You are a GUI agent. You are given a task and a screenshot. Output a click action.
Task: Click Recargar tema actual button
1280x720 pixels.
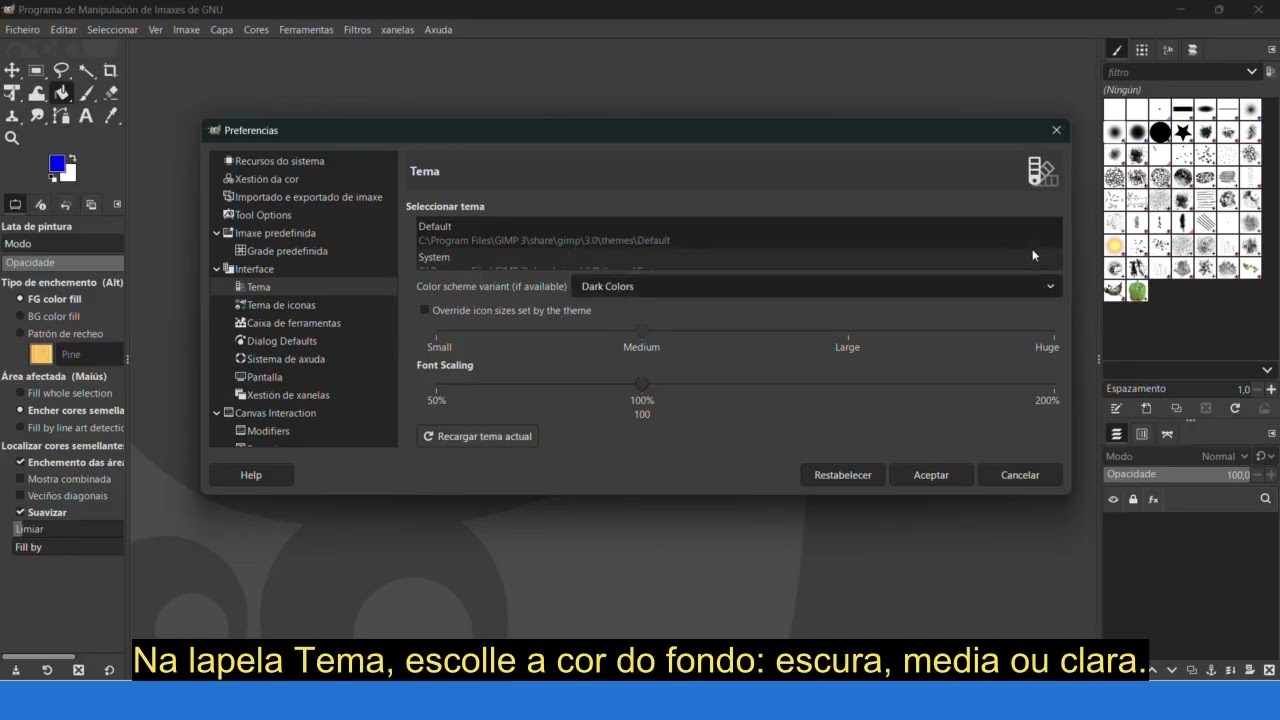click(x=477, y=436)
